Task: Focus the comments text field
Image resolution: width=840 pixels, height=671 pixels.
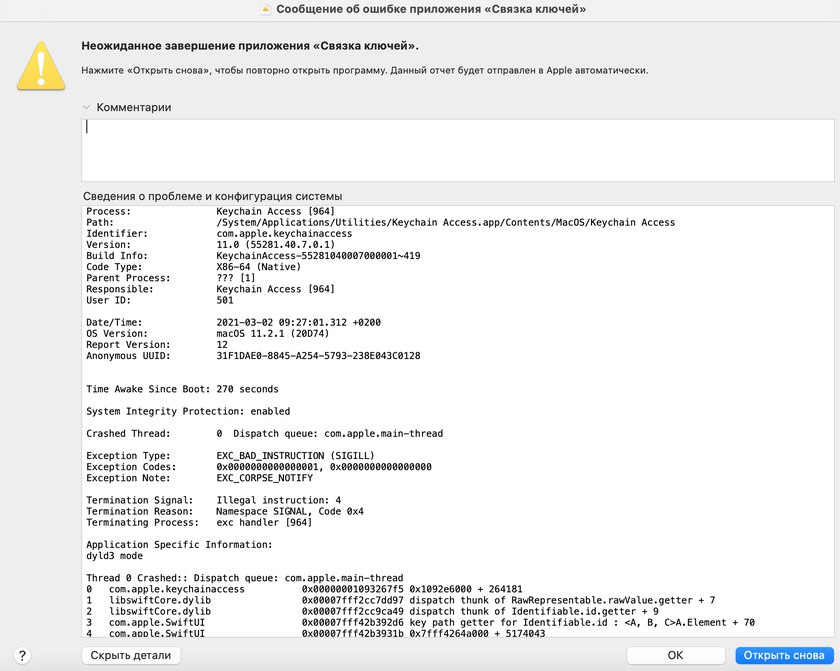Action: (458, 150)
